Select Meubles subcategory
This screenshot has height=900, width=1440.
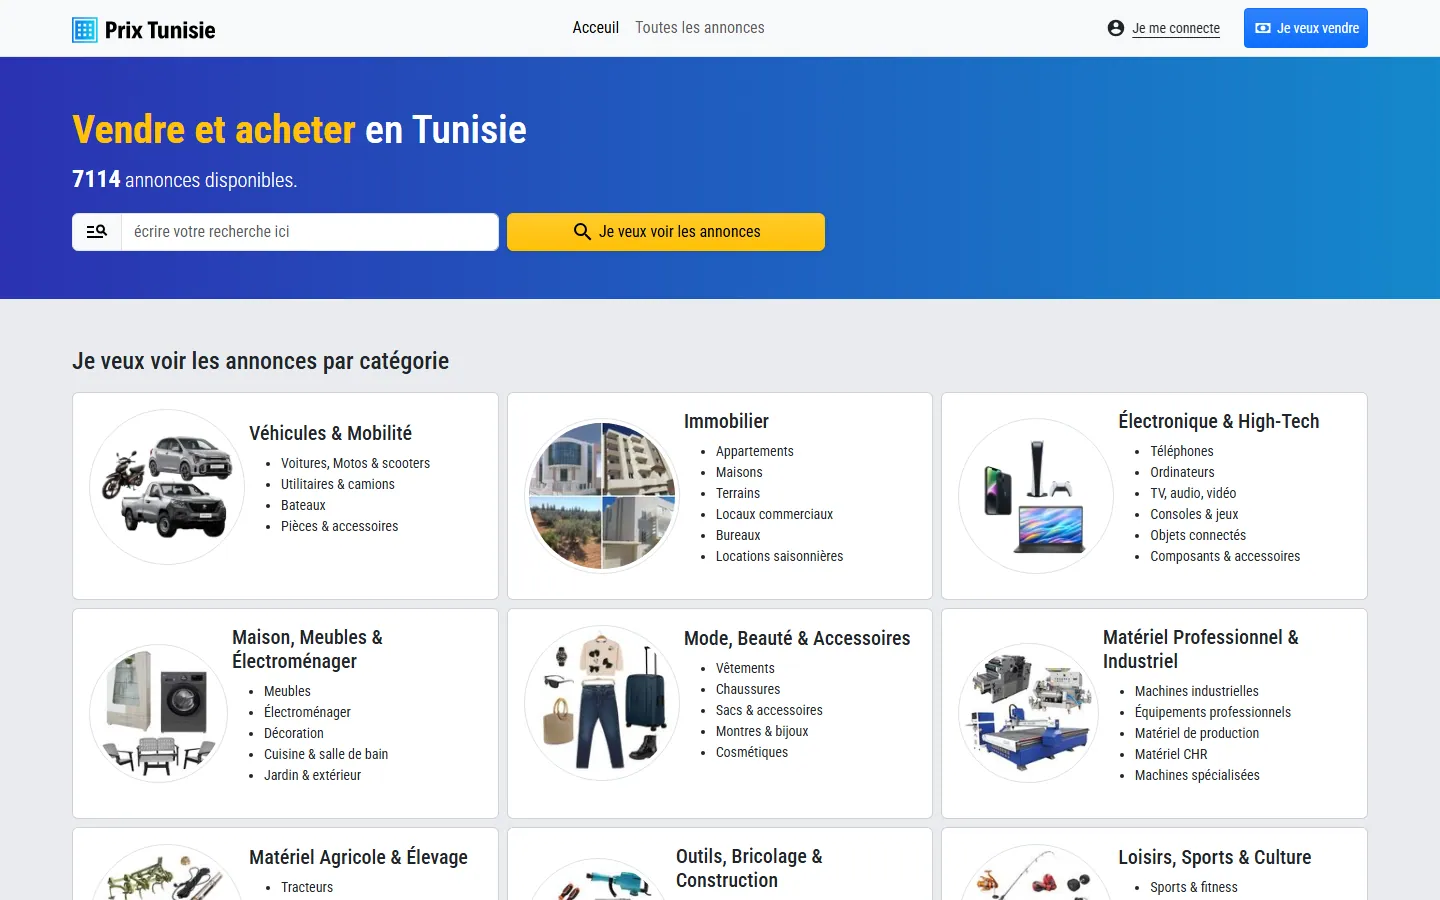(x=287, y=691)
